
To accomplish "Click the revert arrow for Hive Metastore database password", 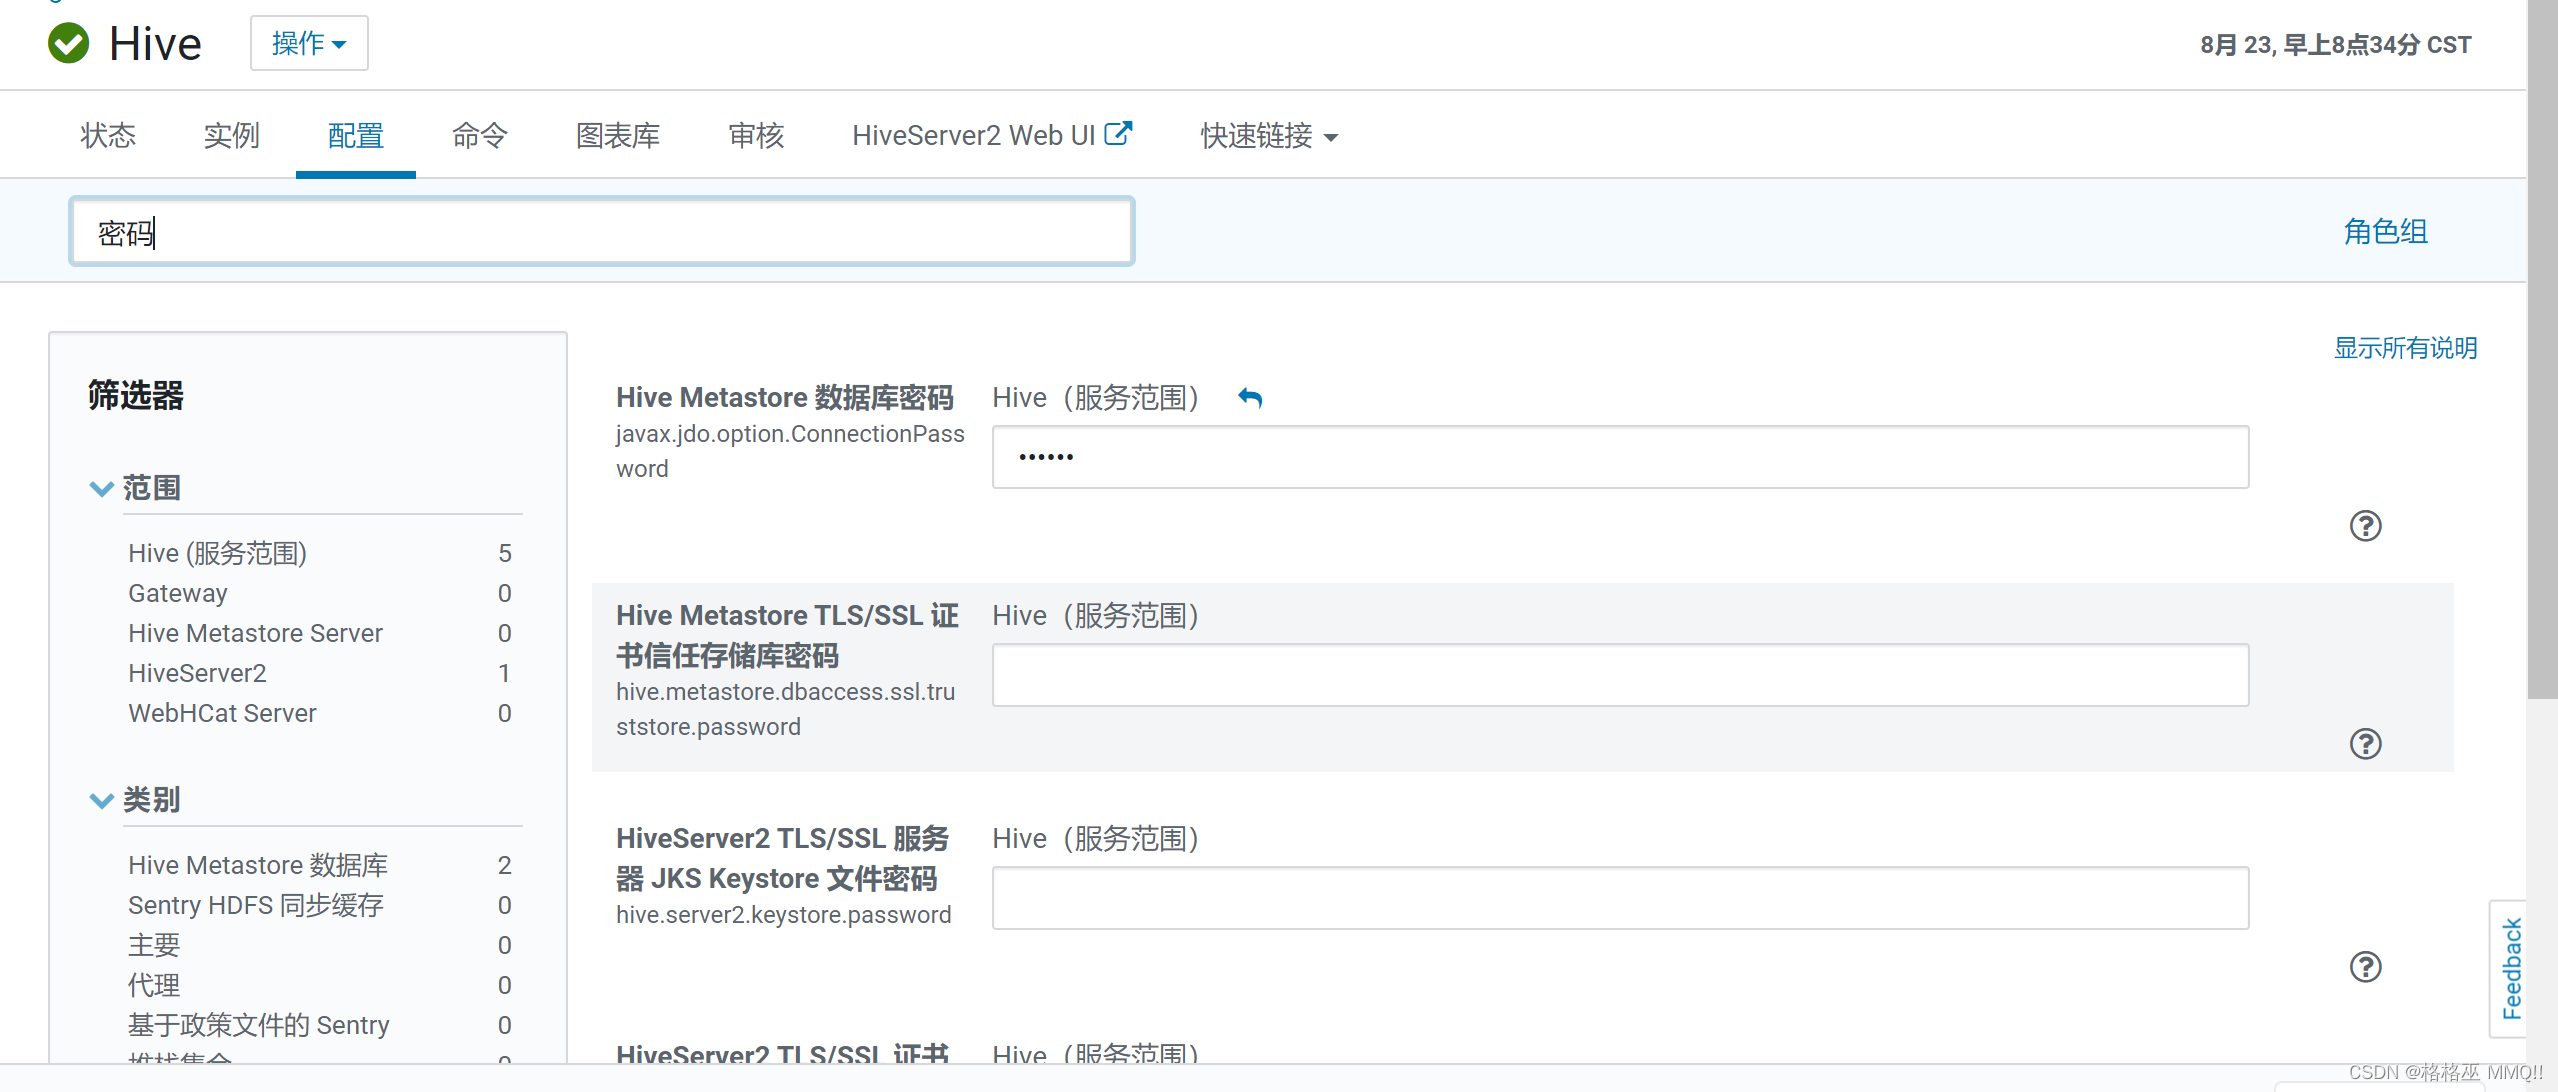I will tap(1250, 398).
